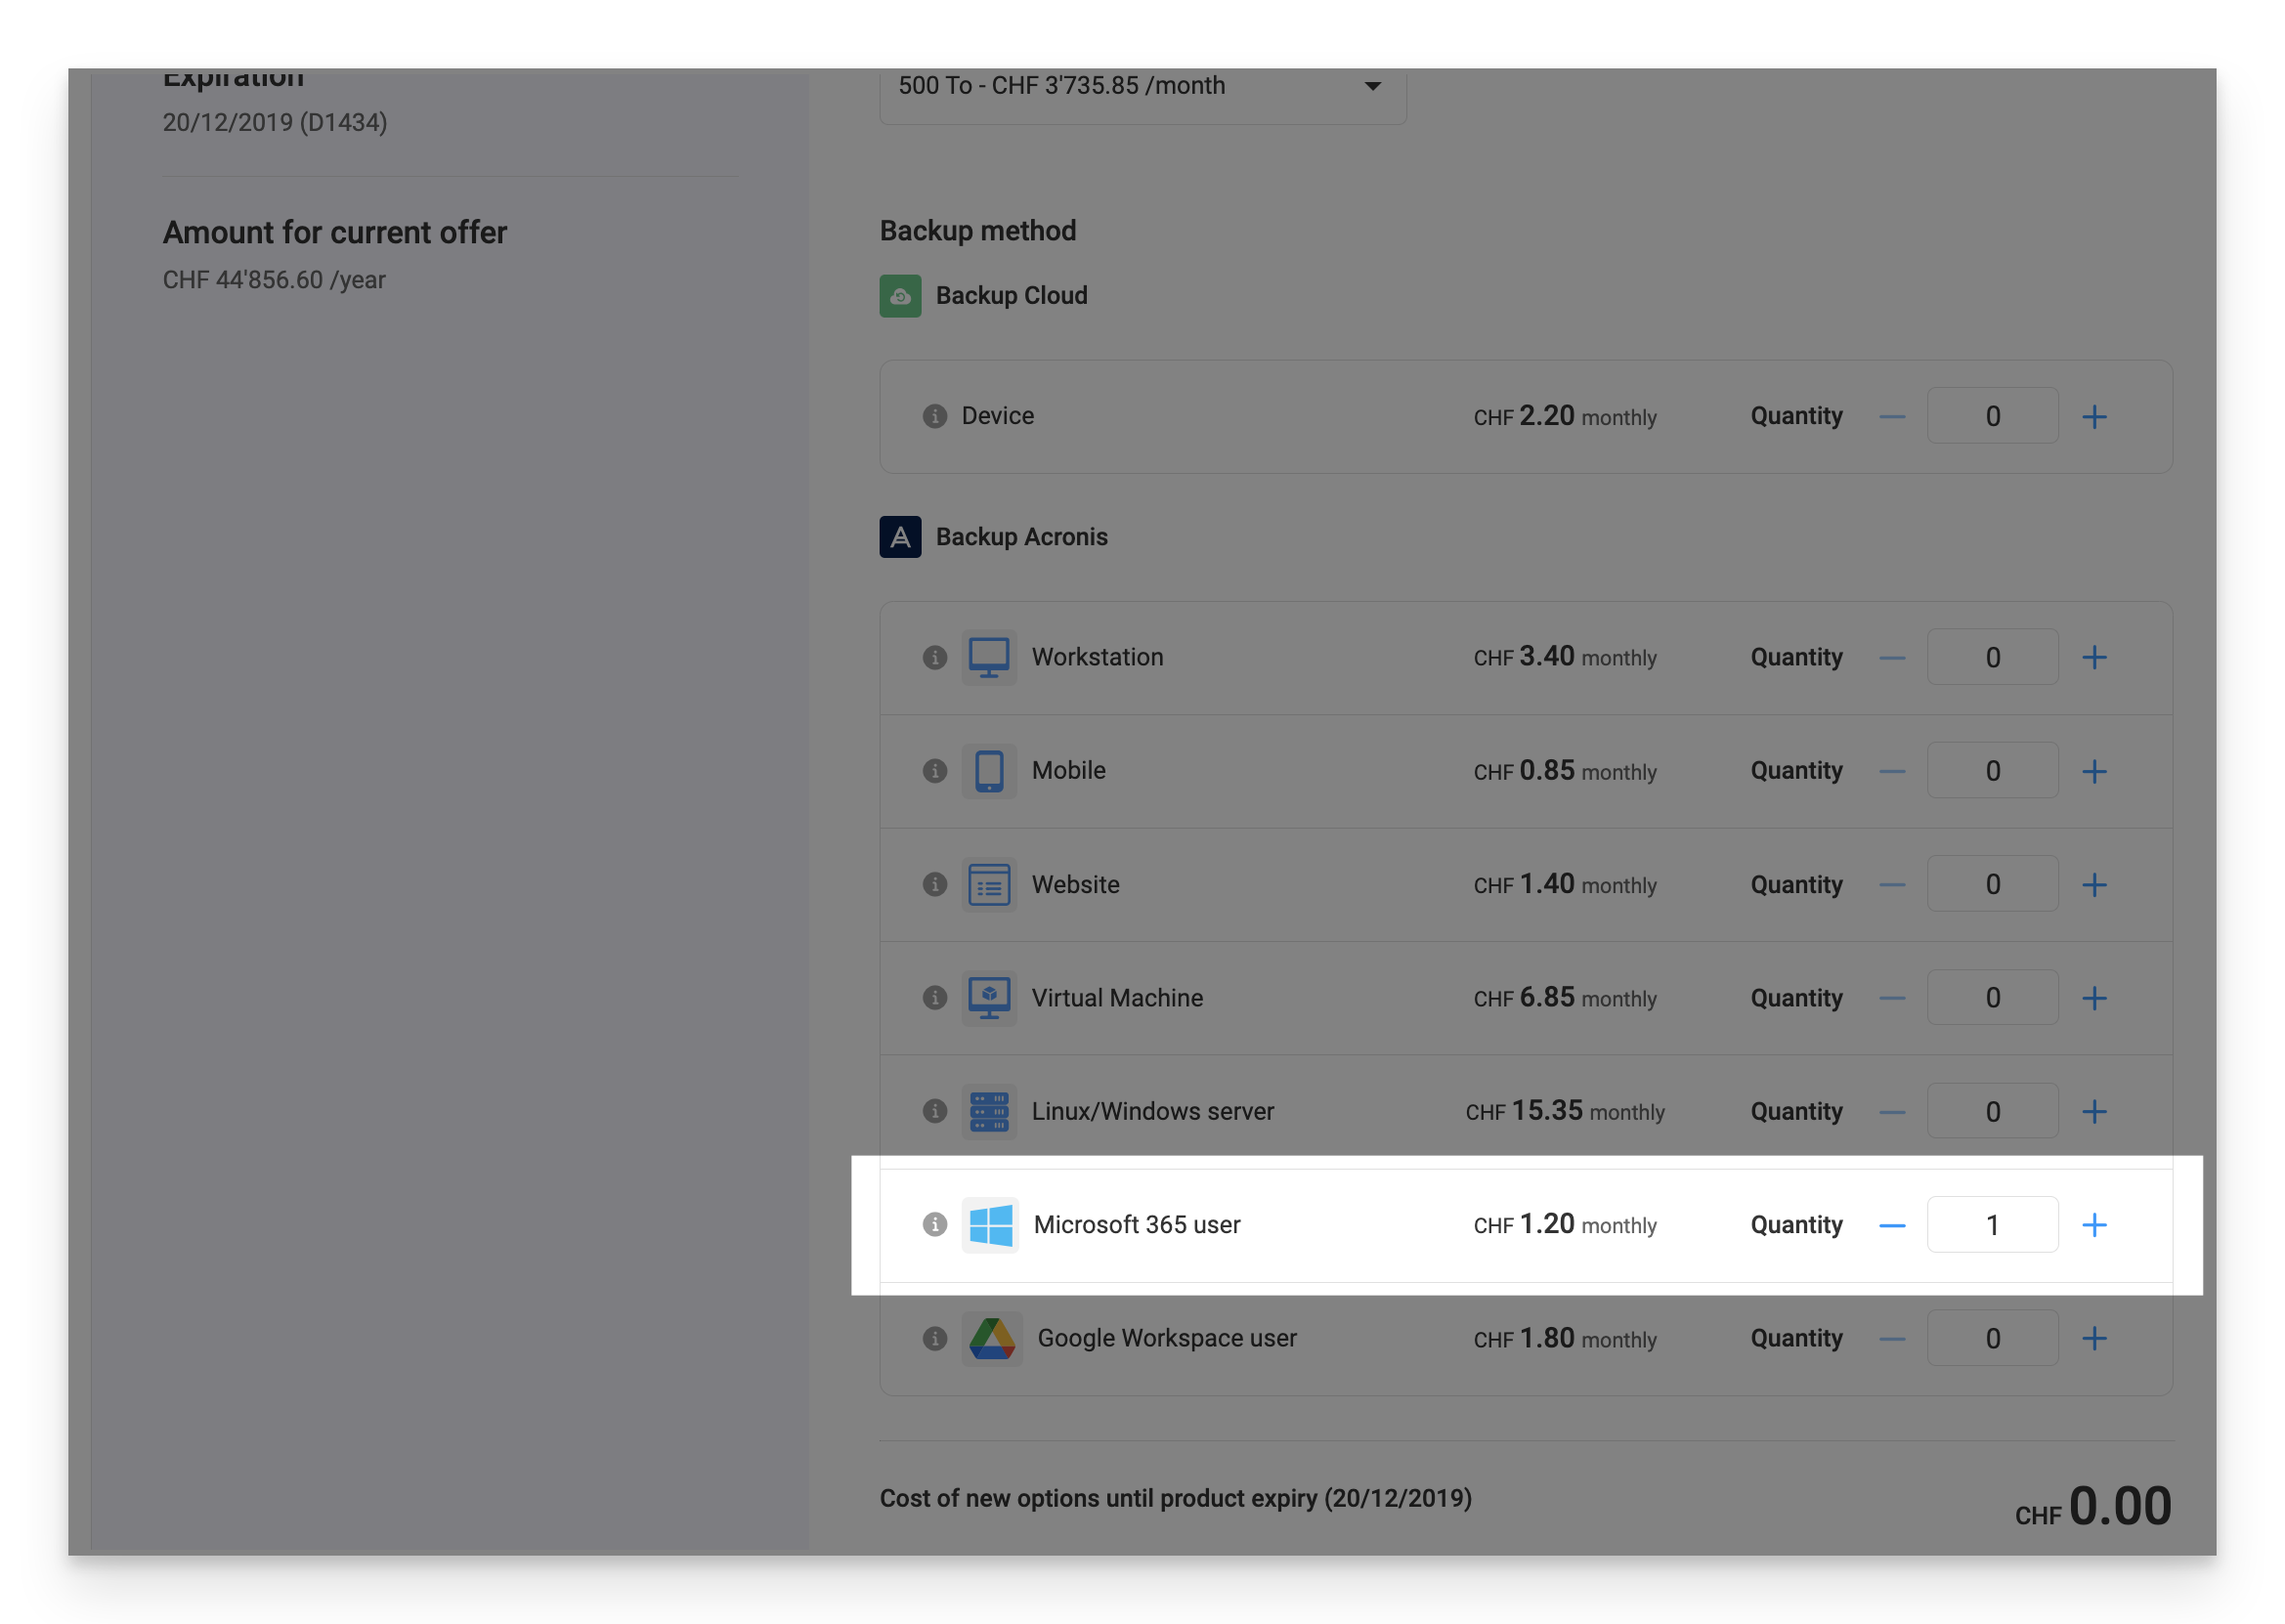Focus the Virtual Machine quantity field

[x=1992, y=998]
